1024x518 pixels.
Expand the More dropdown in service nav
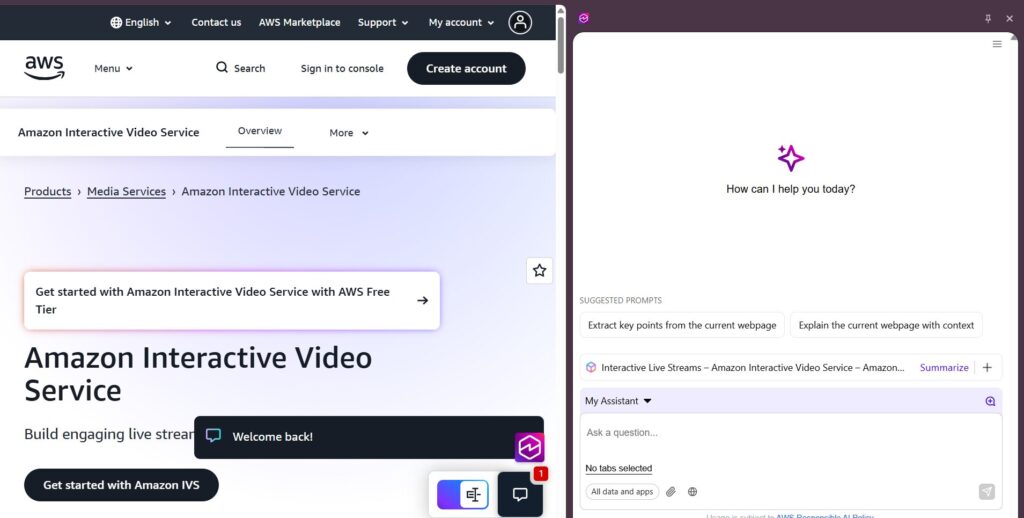349,133
